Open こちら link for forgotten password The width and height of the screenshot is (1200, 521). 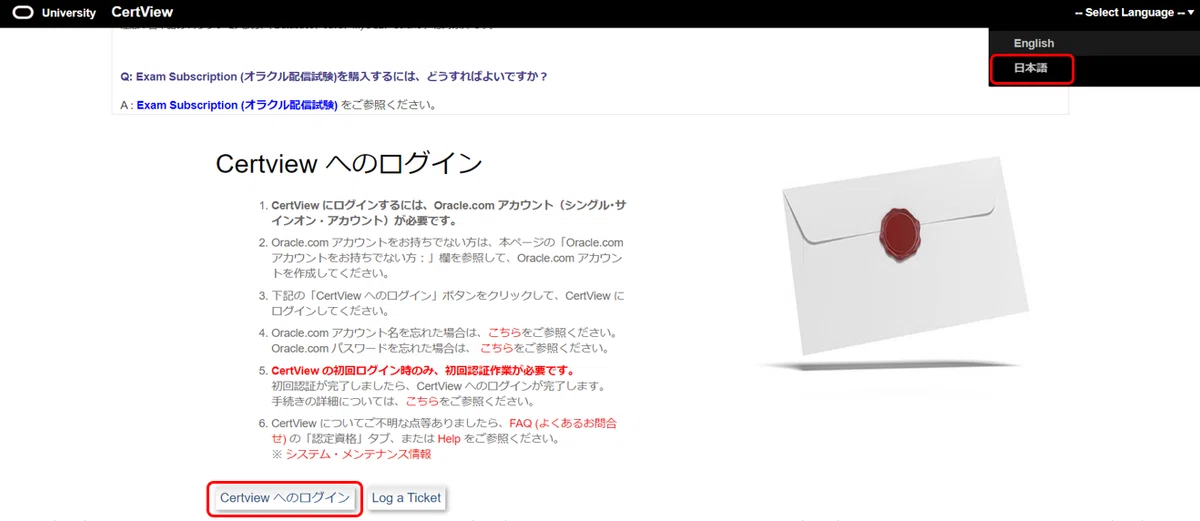[497, 349]
